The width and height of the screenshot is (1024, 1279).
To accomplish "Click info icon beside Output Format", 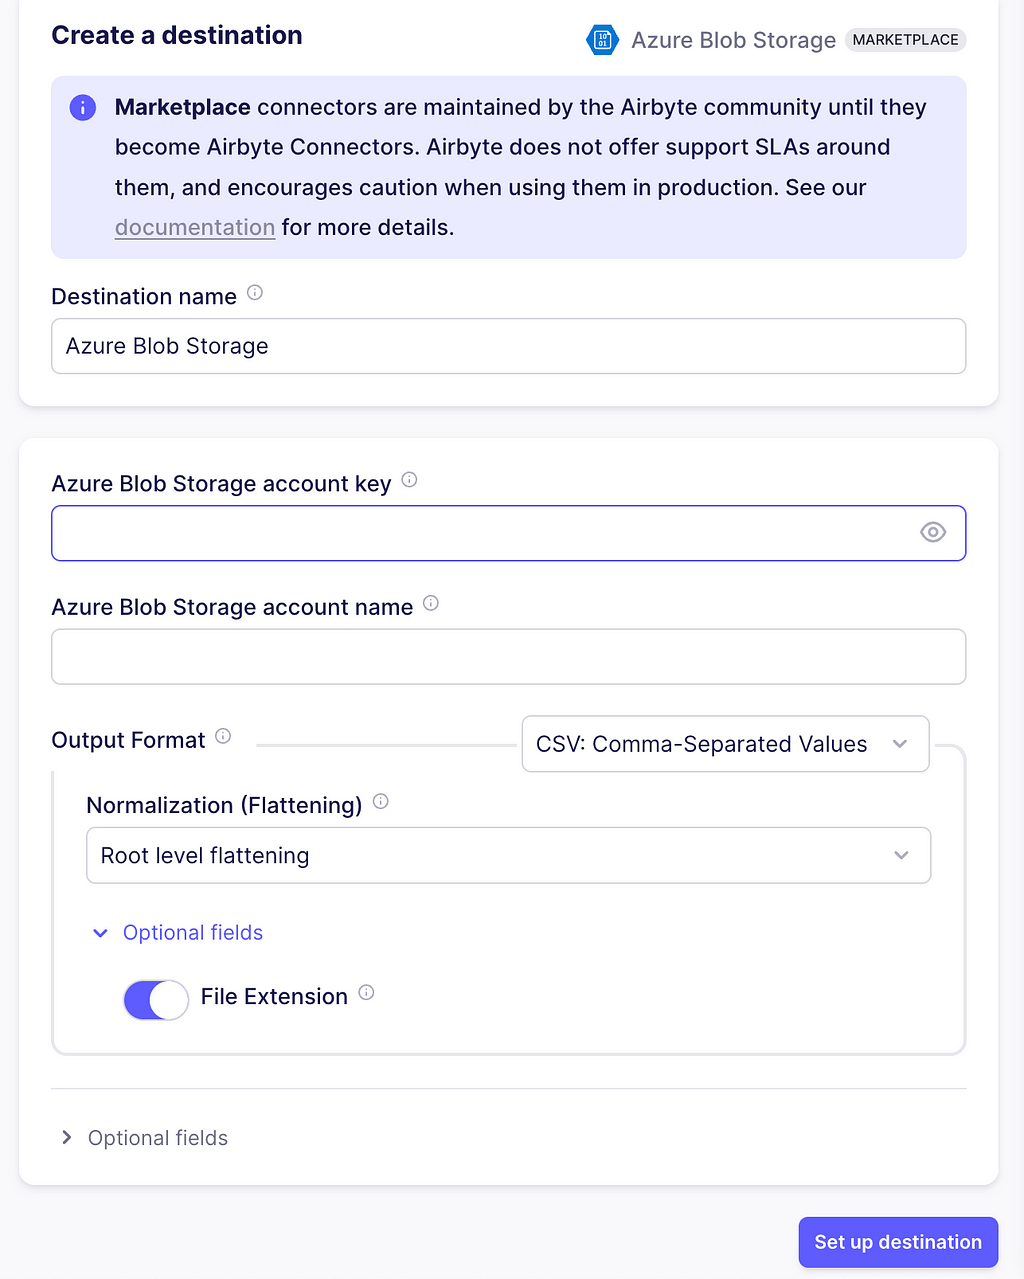I will (223, 736).
